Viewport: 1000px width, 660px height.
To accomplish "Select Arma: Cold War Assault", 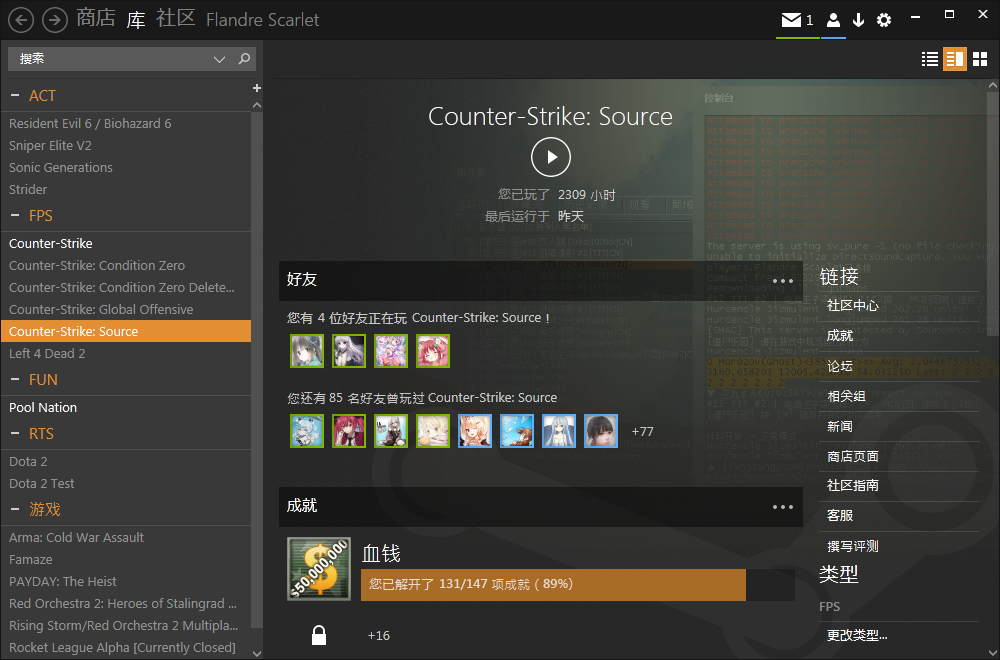I will 126,538.
